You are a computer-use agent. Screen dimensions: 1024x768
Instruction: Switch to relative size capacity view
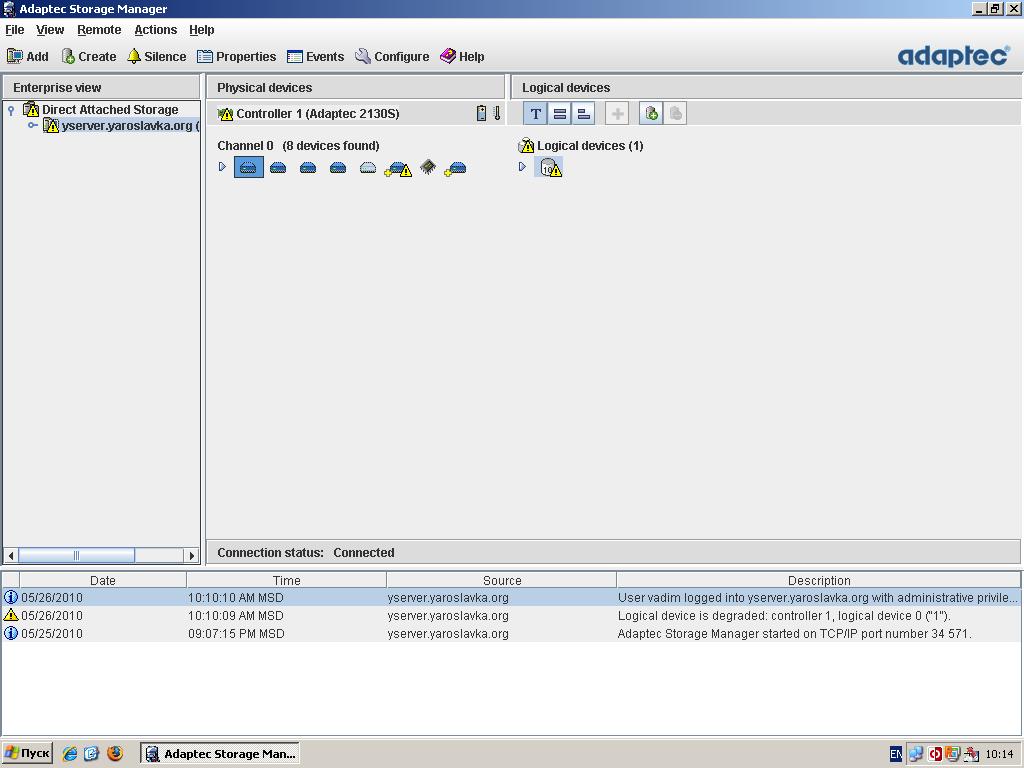(x=584, y=114)
